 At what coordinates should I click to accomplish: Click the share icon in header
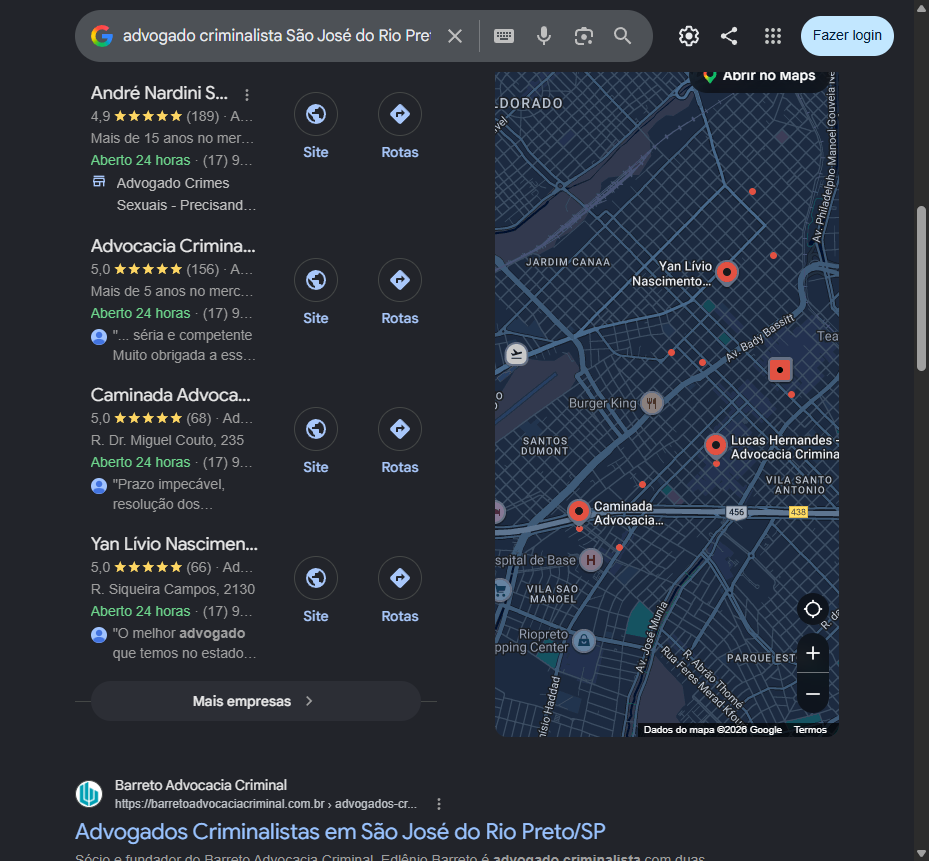pos(729,36)
